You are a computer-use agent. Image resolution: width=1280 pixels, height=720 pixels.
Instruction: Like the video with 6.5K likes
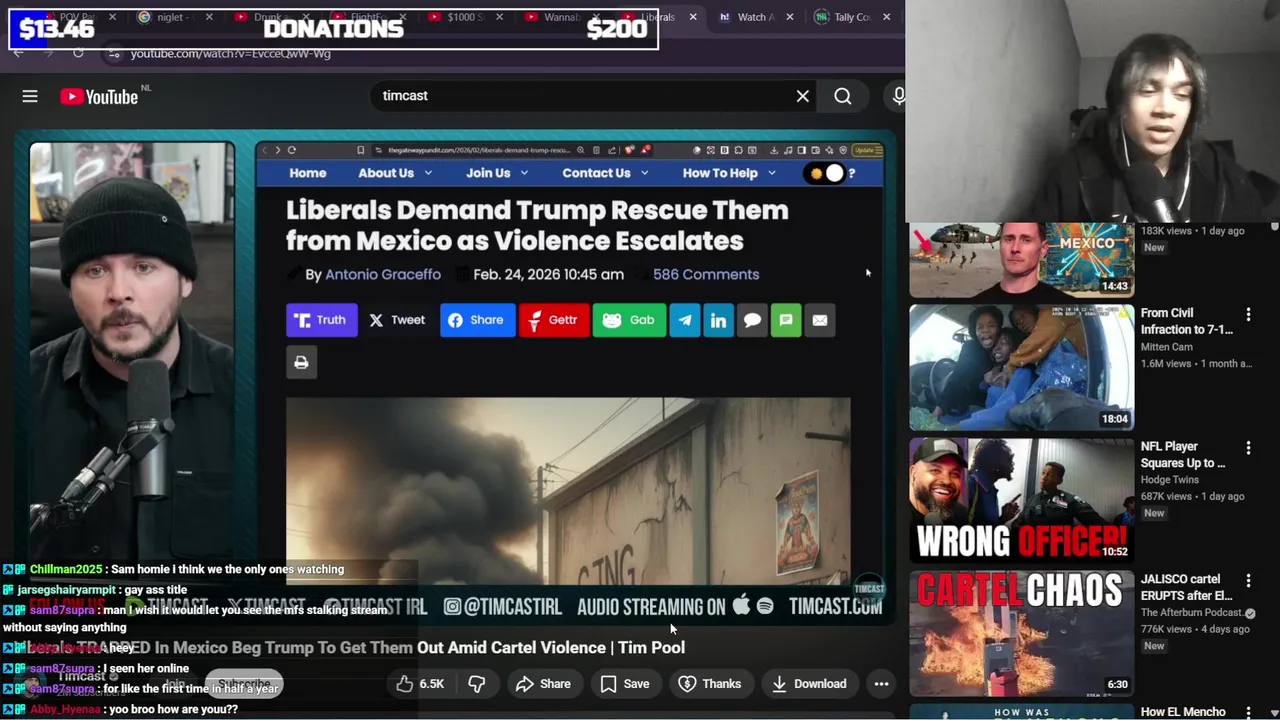pyautogui.click(x=419, y=684)
